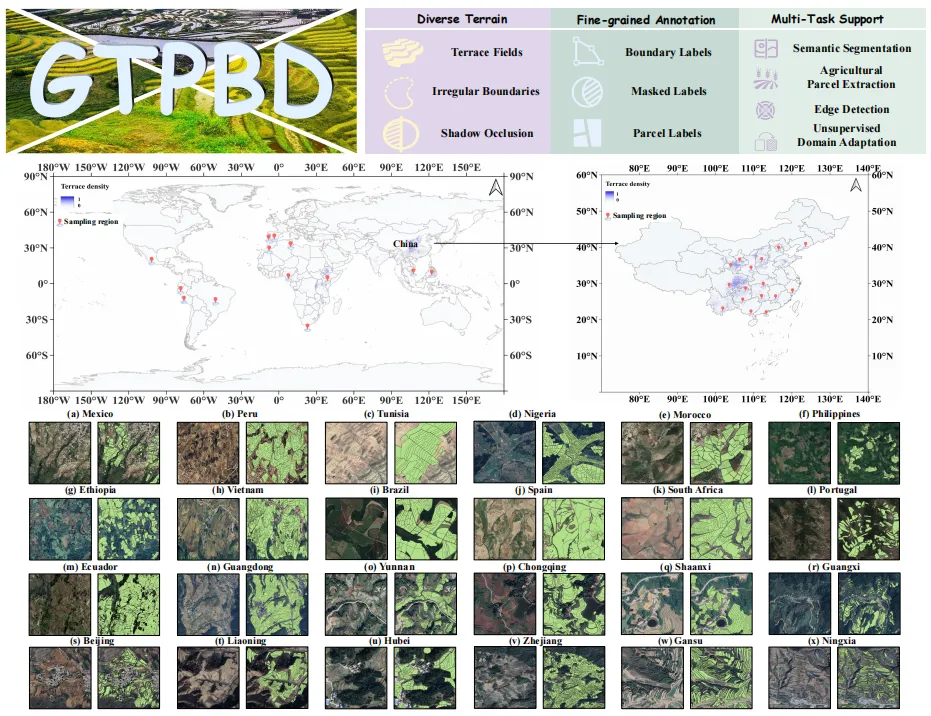Click the Brazil sampling pin on the world map

click(216, 301)
